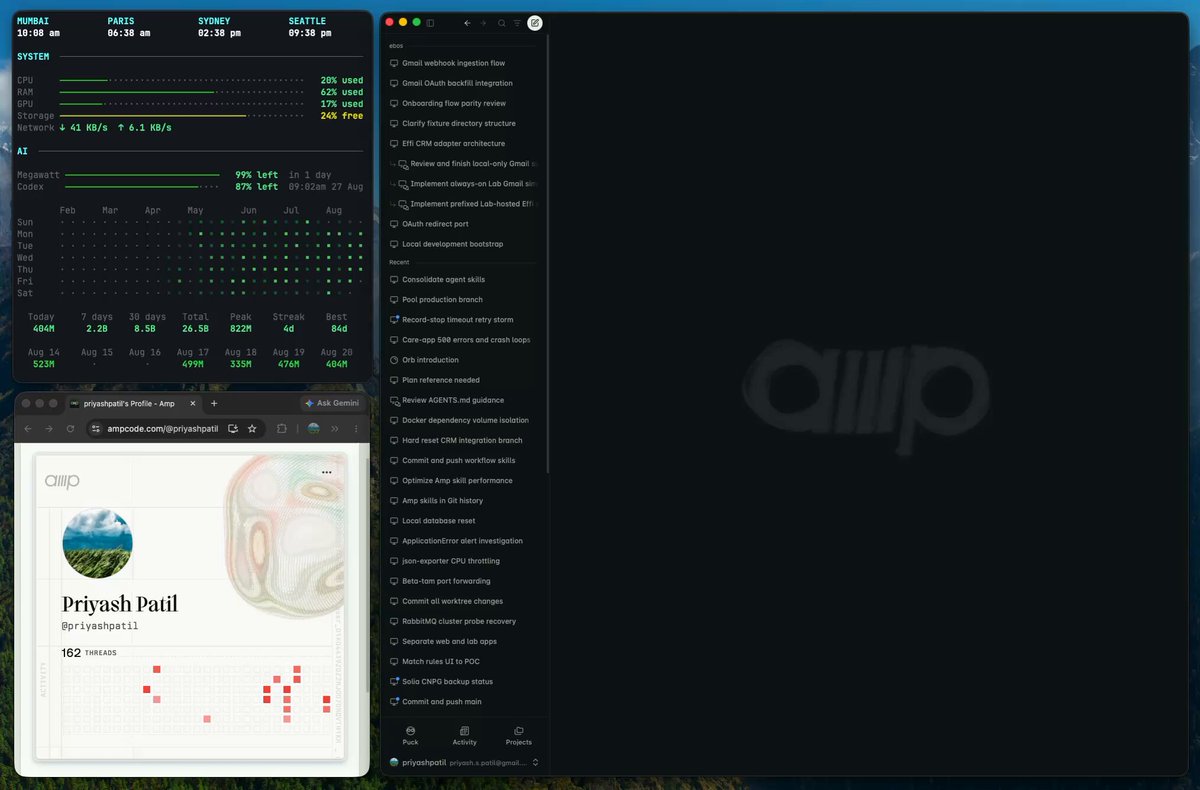Open the three-dot menu on the profile card
Image resolution: width=1200 pixels, height=790 pixels.
[326, 472]
